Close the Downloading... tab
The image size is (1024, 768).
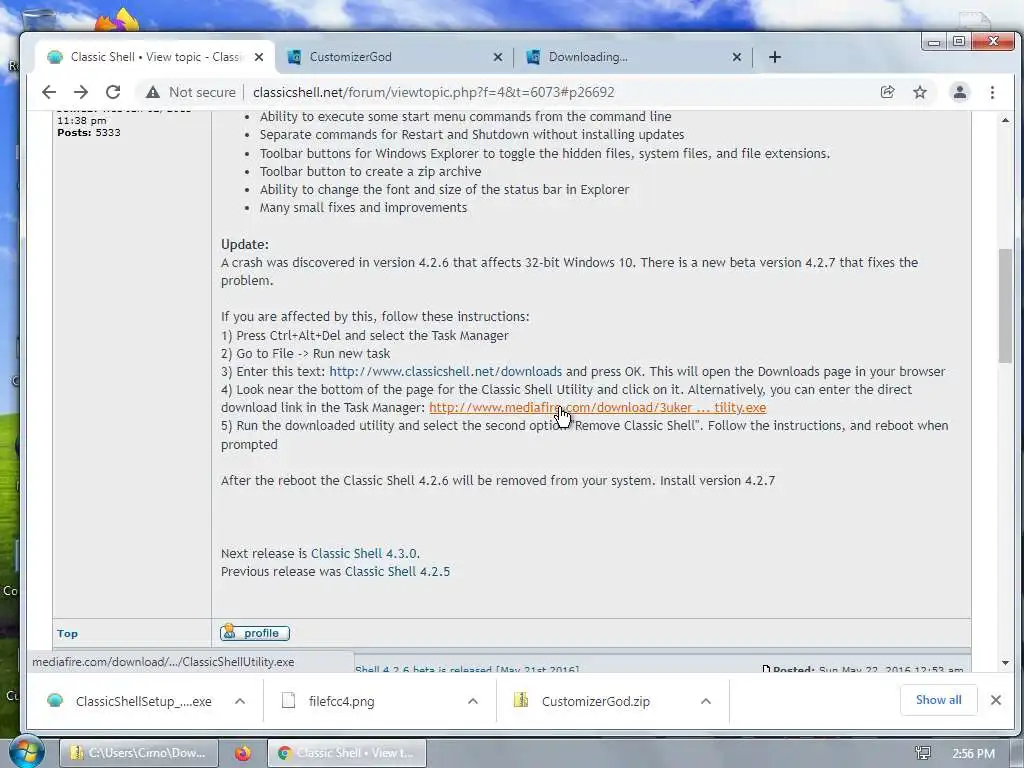(x=737, y=57)
